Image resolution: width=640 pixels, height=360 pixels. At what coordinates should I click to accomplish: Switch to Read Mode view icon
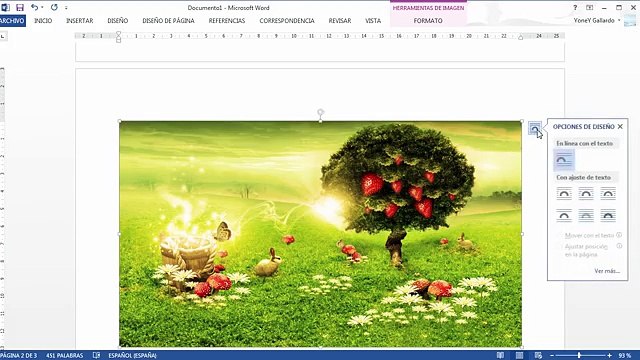500,356
